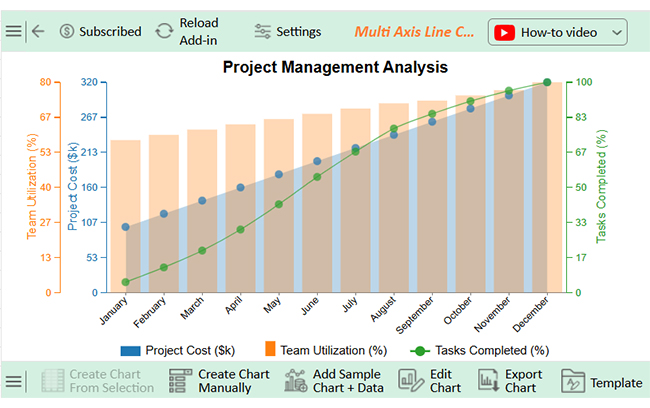Open Settings sliders icon

coord(262,31)
